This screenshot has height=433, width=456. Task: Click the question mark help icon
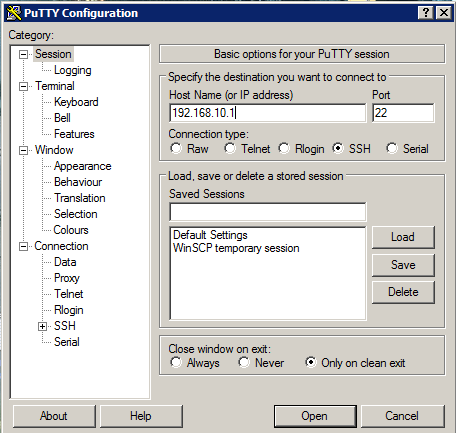(x=426, y=13)
